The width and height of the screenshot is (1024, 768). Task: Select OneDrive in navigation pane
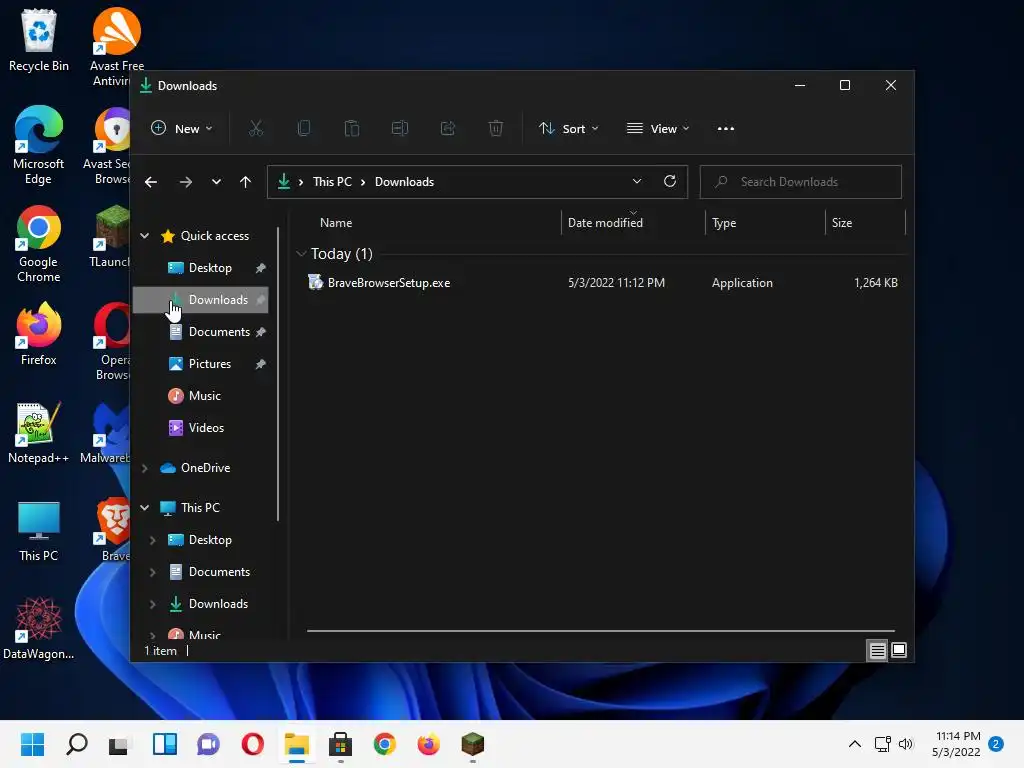pos(202,468)
